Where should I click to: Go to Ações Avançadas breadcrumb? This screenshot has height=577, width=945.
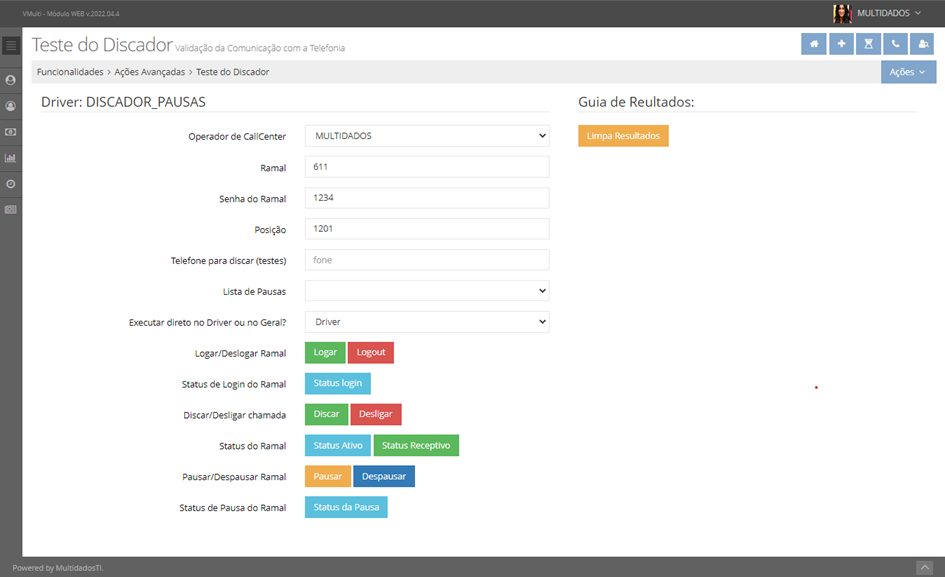(149, 72)
